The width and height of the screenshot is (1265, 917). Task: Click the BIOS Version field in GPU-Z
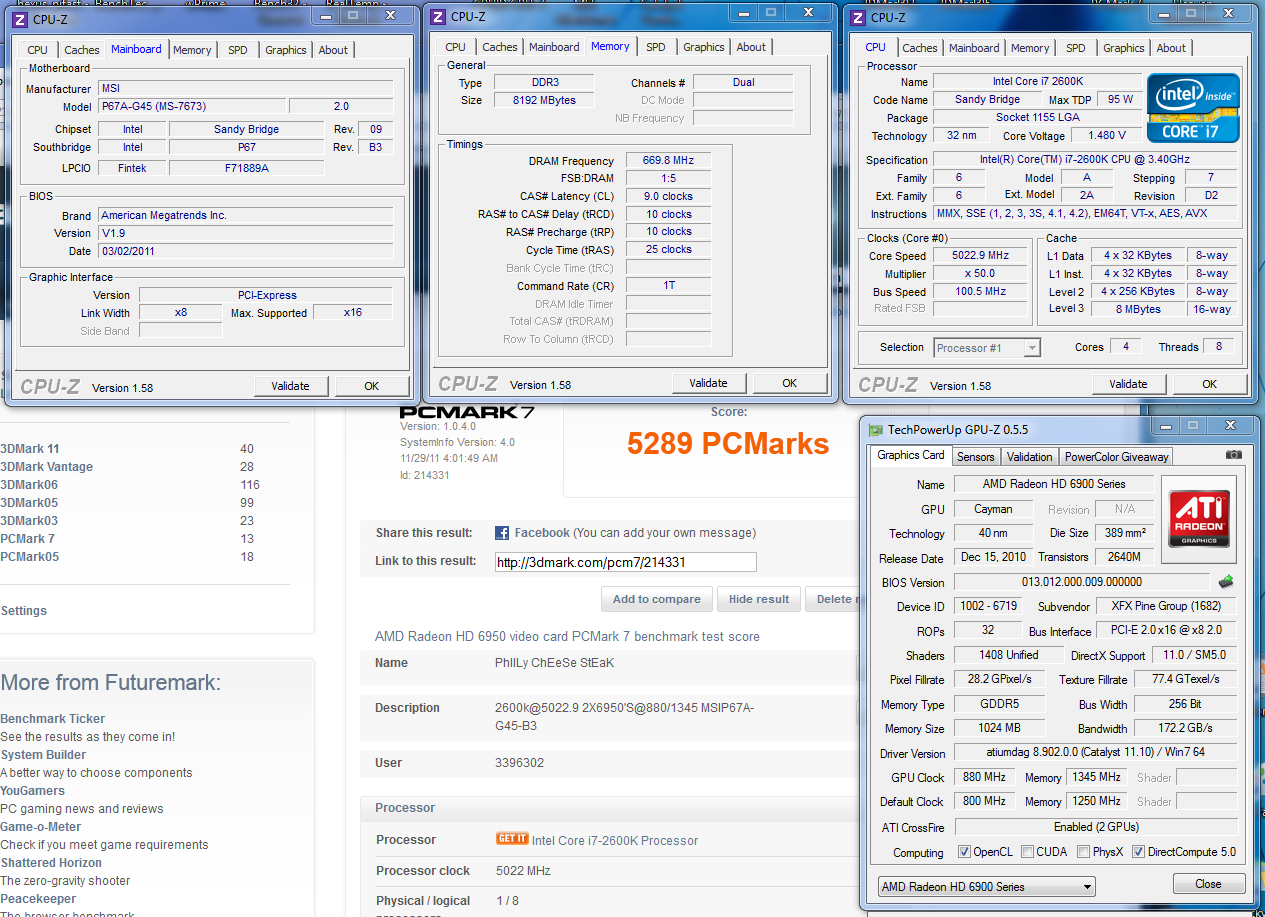pyautogui.click(x=1082, y=582)
